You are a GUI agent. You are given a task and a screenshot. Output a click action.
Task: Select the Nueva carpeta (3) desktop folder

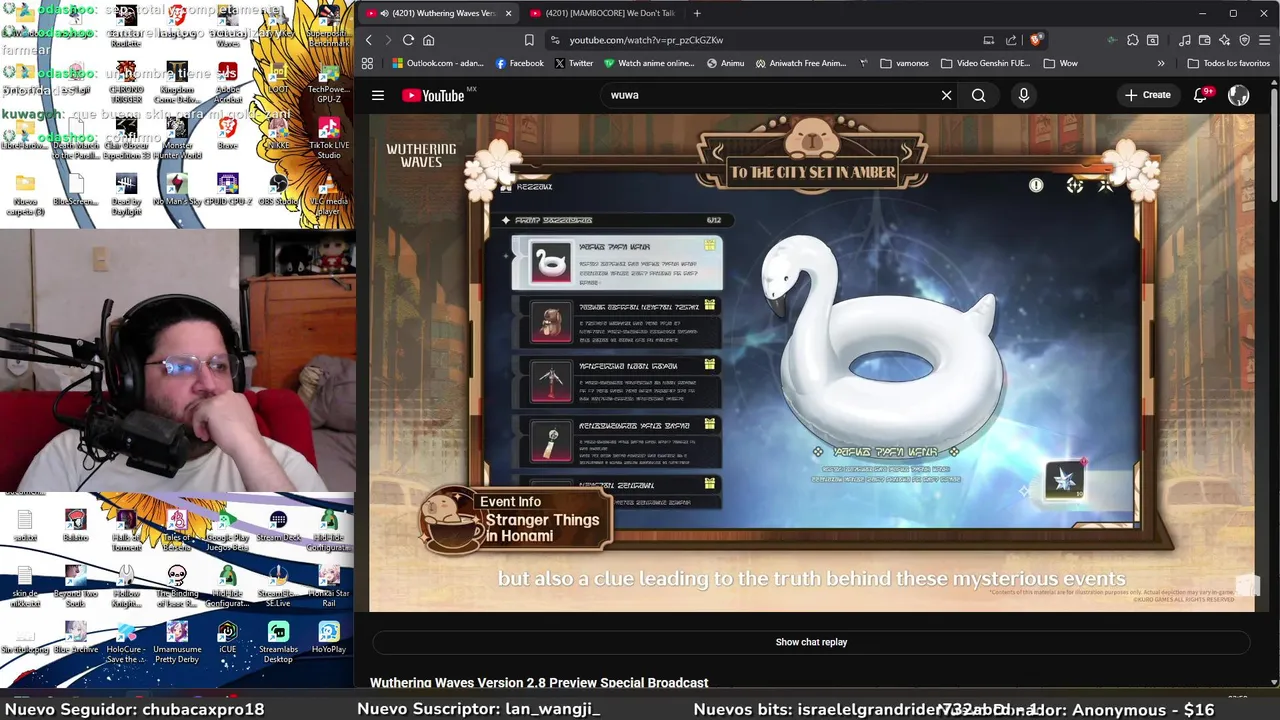click(25, 192)
